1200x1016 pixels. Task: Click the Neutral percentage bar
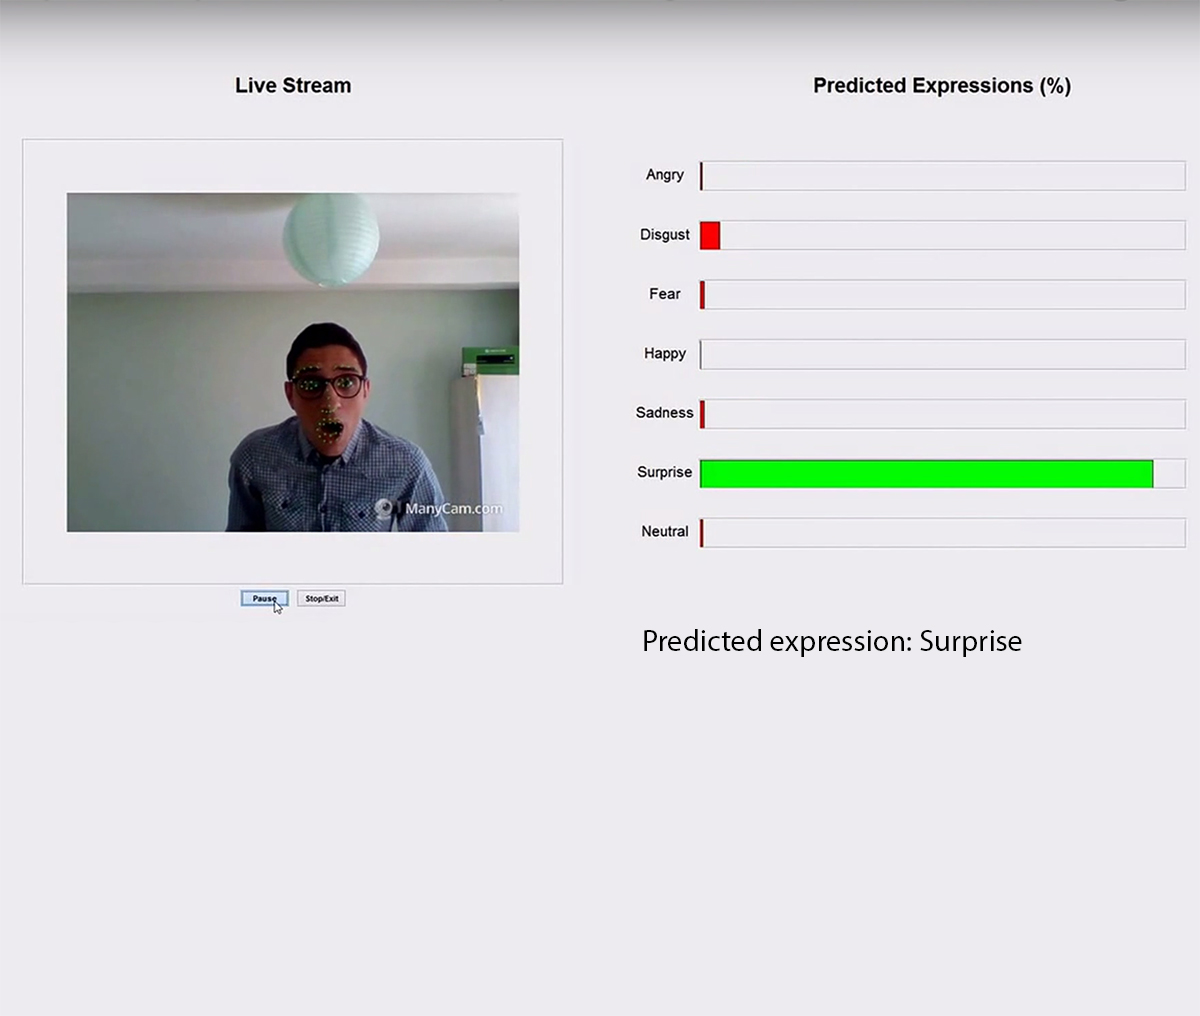(942, 532)
